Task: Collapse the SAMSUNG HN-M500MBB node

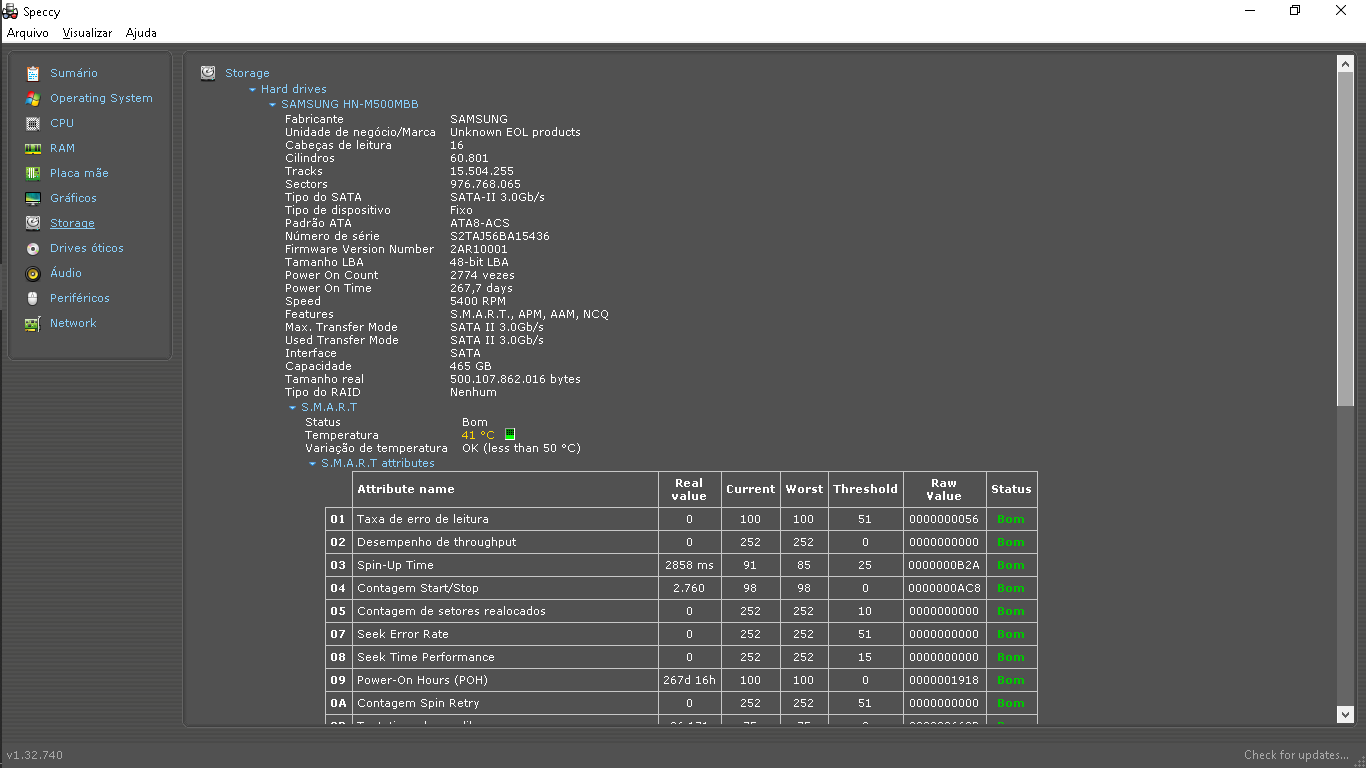Action: click(x=272, y=104)
